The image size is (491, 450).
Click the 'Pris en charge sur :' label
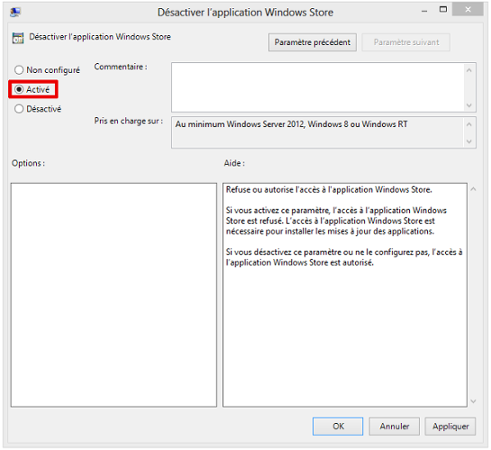point(128,121)
